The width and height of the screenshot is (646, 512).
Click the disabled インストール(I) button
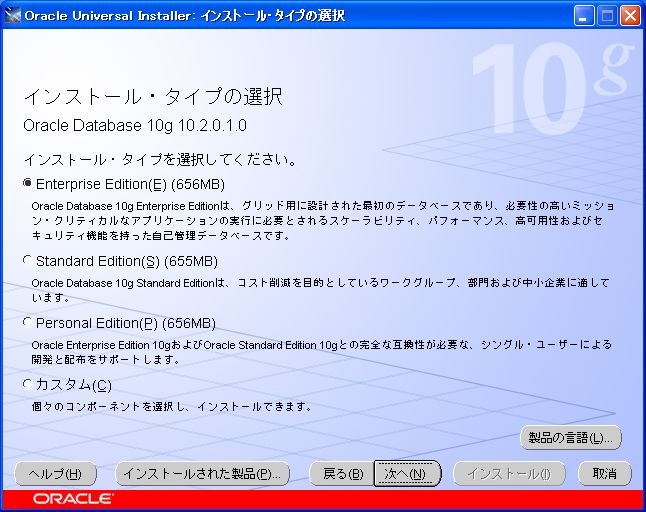tap(509, 474)
